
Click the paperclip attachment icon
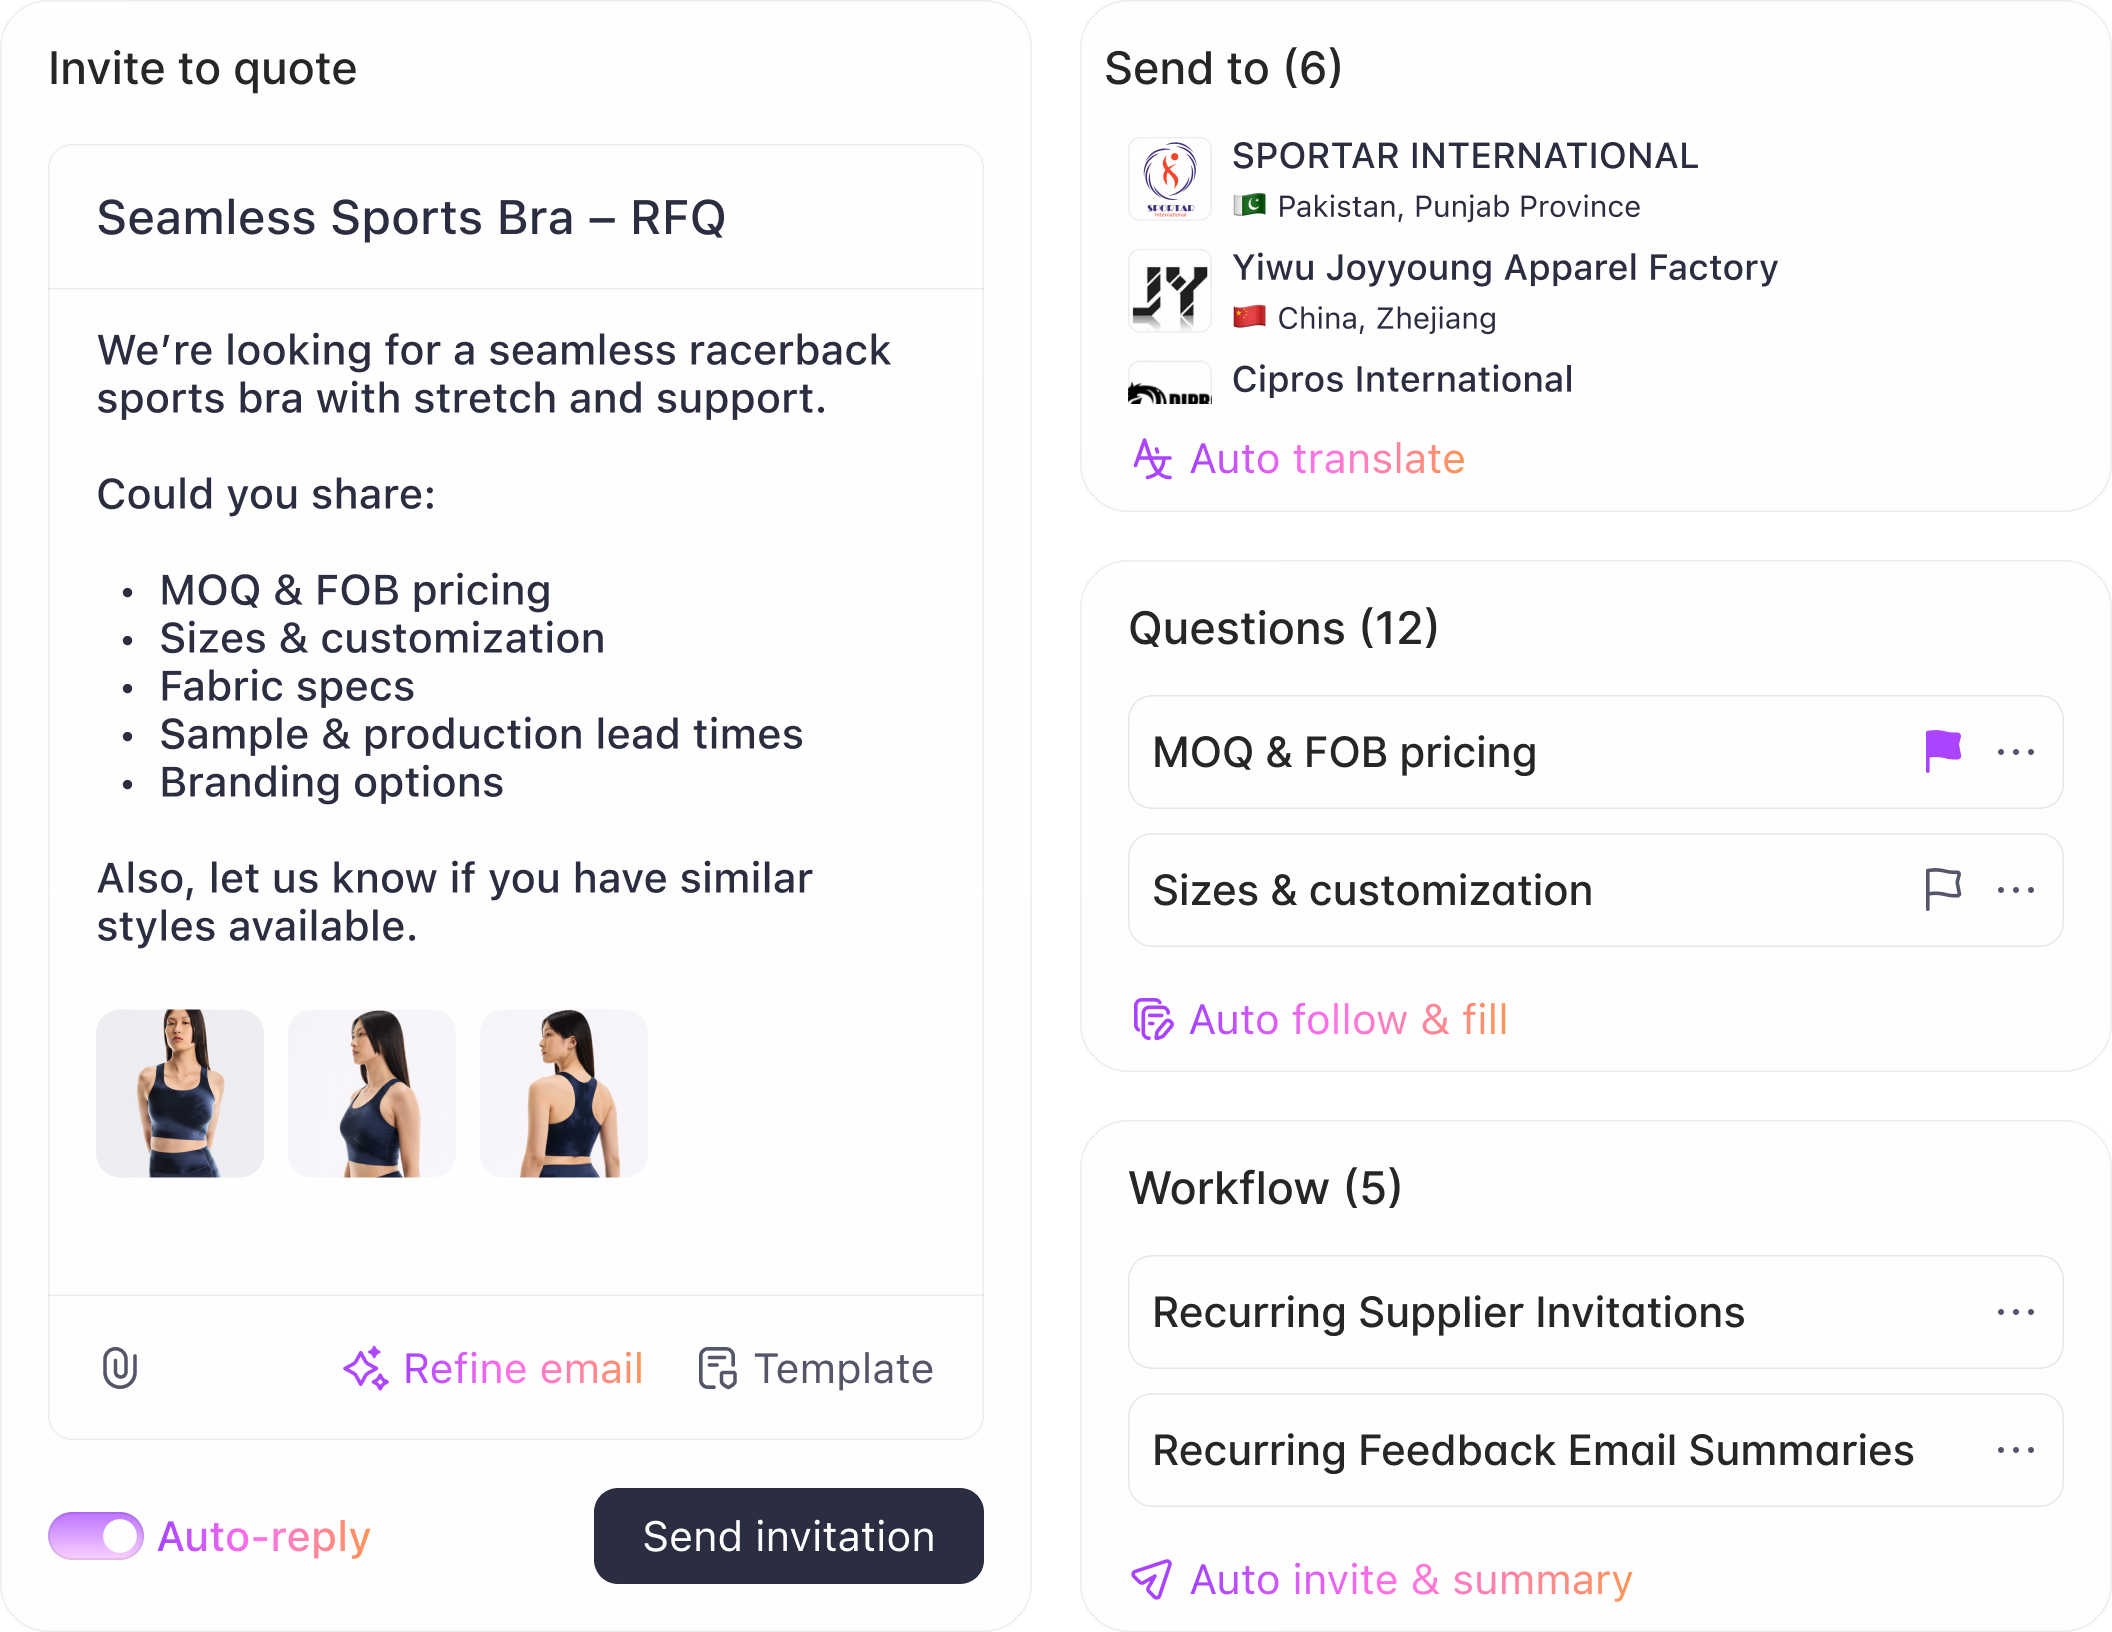click(x=120, y=1368)
